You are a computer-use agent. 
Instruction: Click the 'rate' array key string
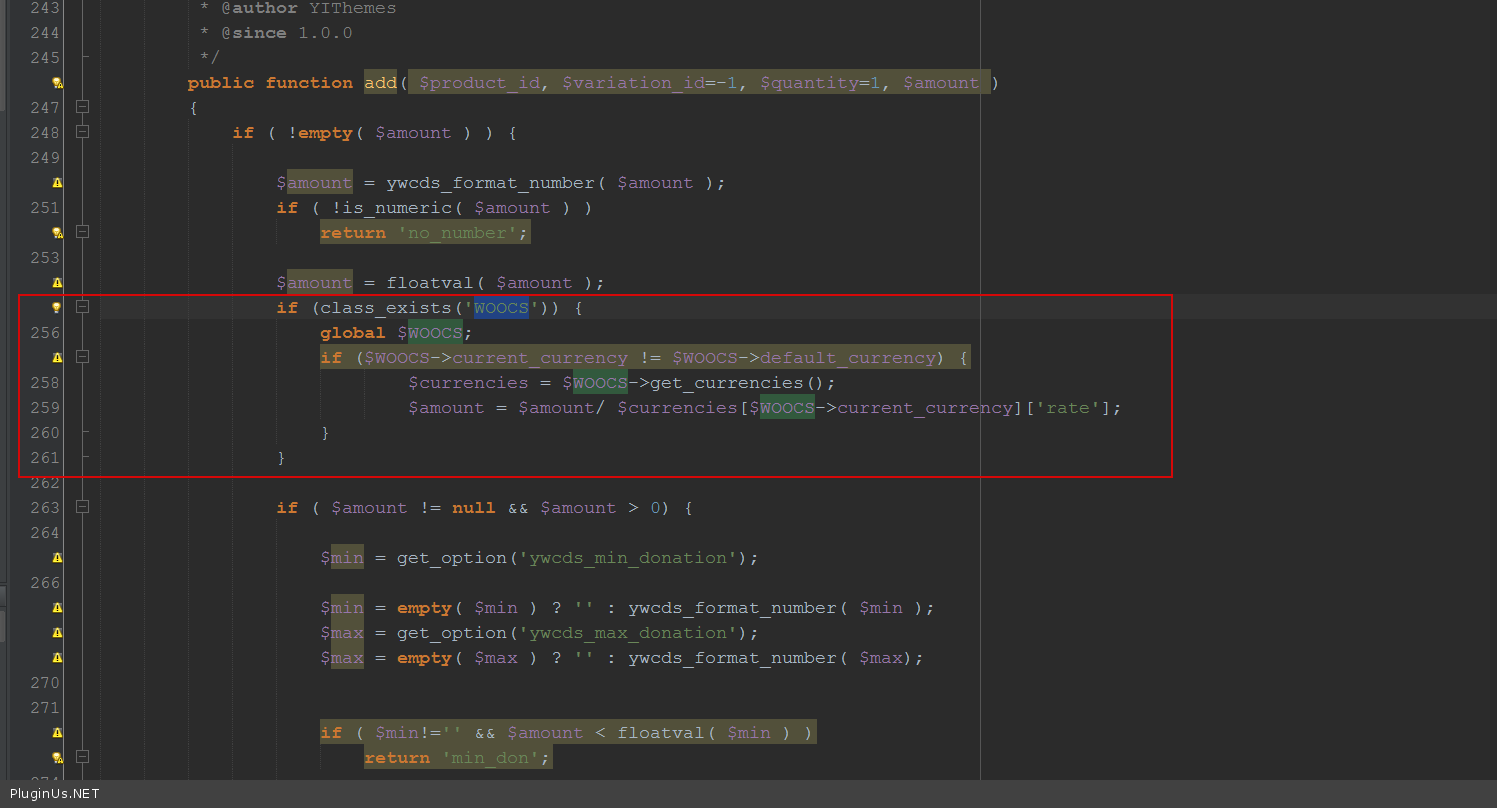(1067, 408)
